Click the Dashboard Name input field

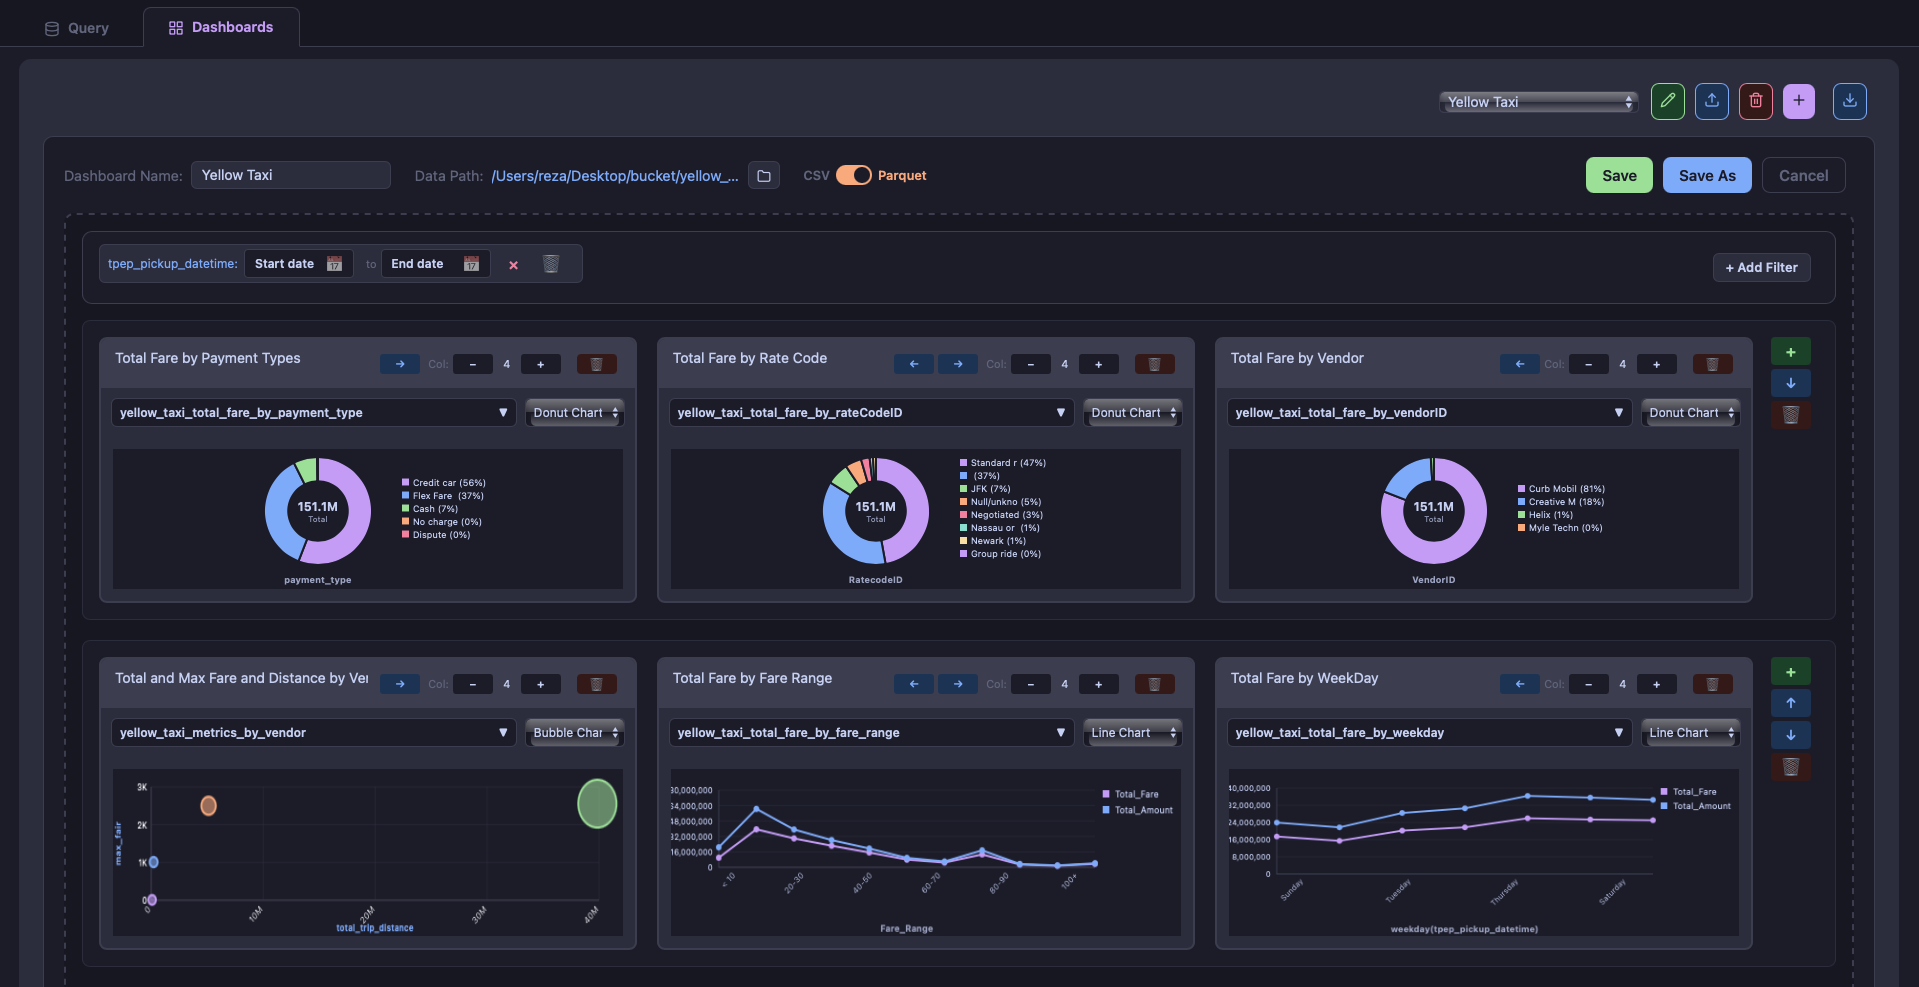tap(291, 175)
